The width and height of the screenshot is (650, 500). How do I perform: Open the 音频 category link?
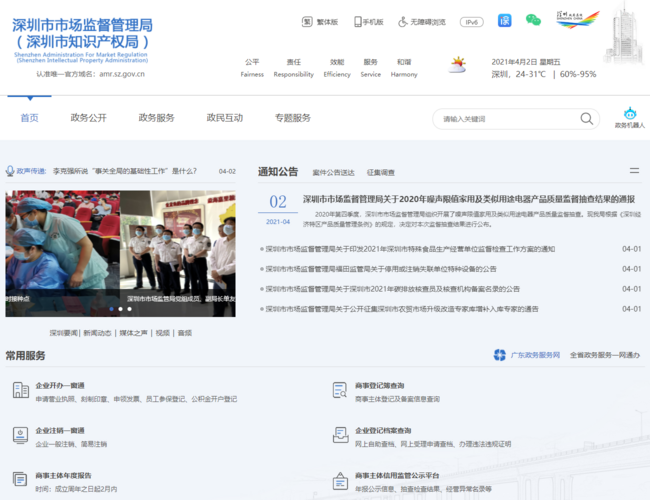tap(185, 333)
